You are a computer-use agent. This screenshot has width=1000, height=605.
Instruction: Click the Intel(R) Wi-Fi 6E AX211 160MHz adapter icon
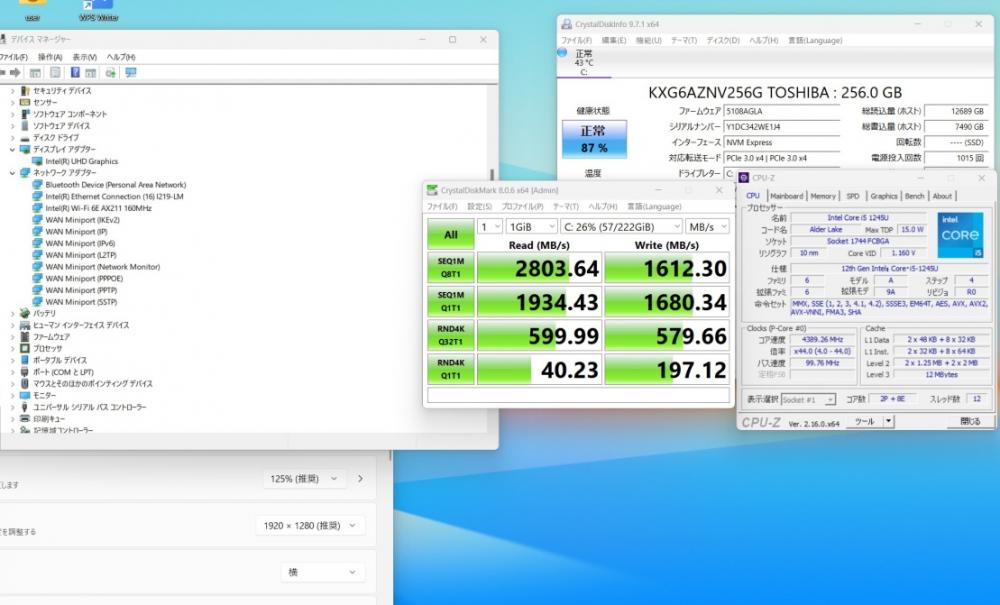37,208
